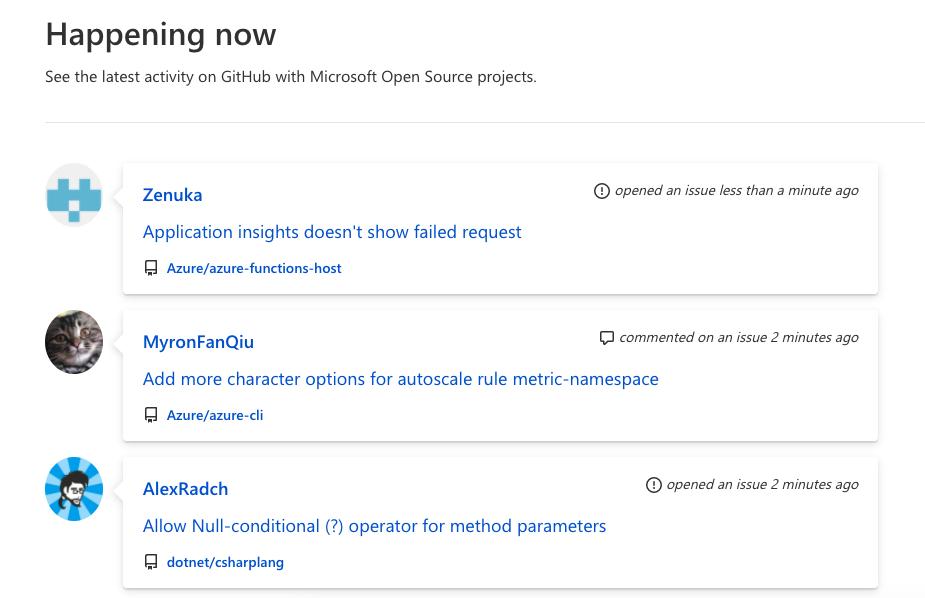Image resolution: width=925 pixels, height=598 pixels.
Task: Click MyronFanQiu's cat avatar
Action: click(x=74, y=342)
